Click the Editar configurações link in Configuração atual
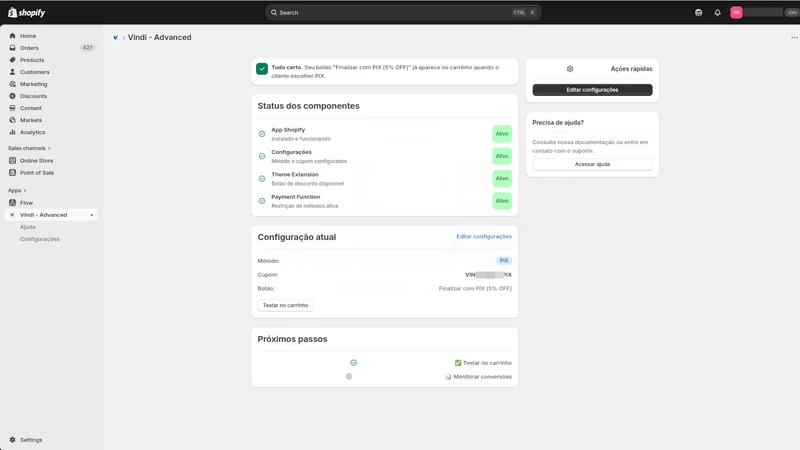The height and width of the screenshot is (450, 800). click(x=484, y=236)
